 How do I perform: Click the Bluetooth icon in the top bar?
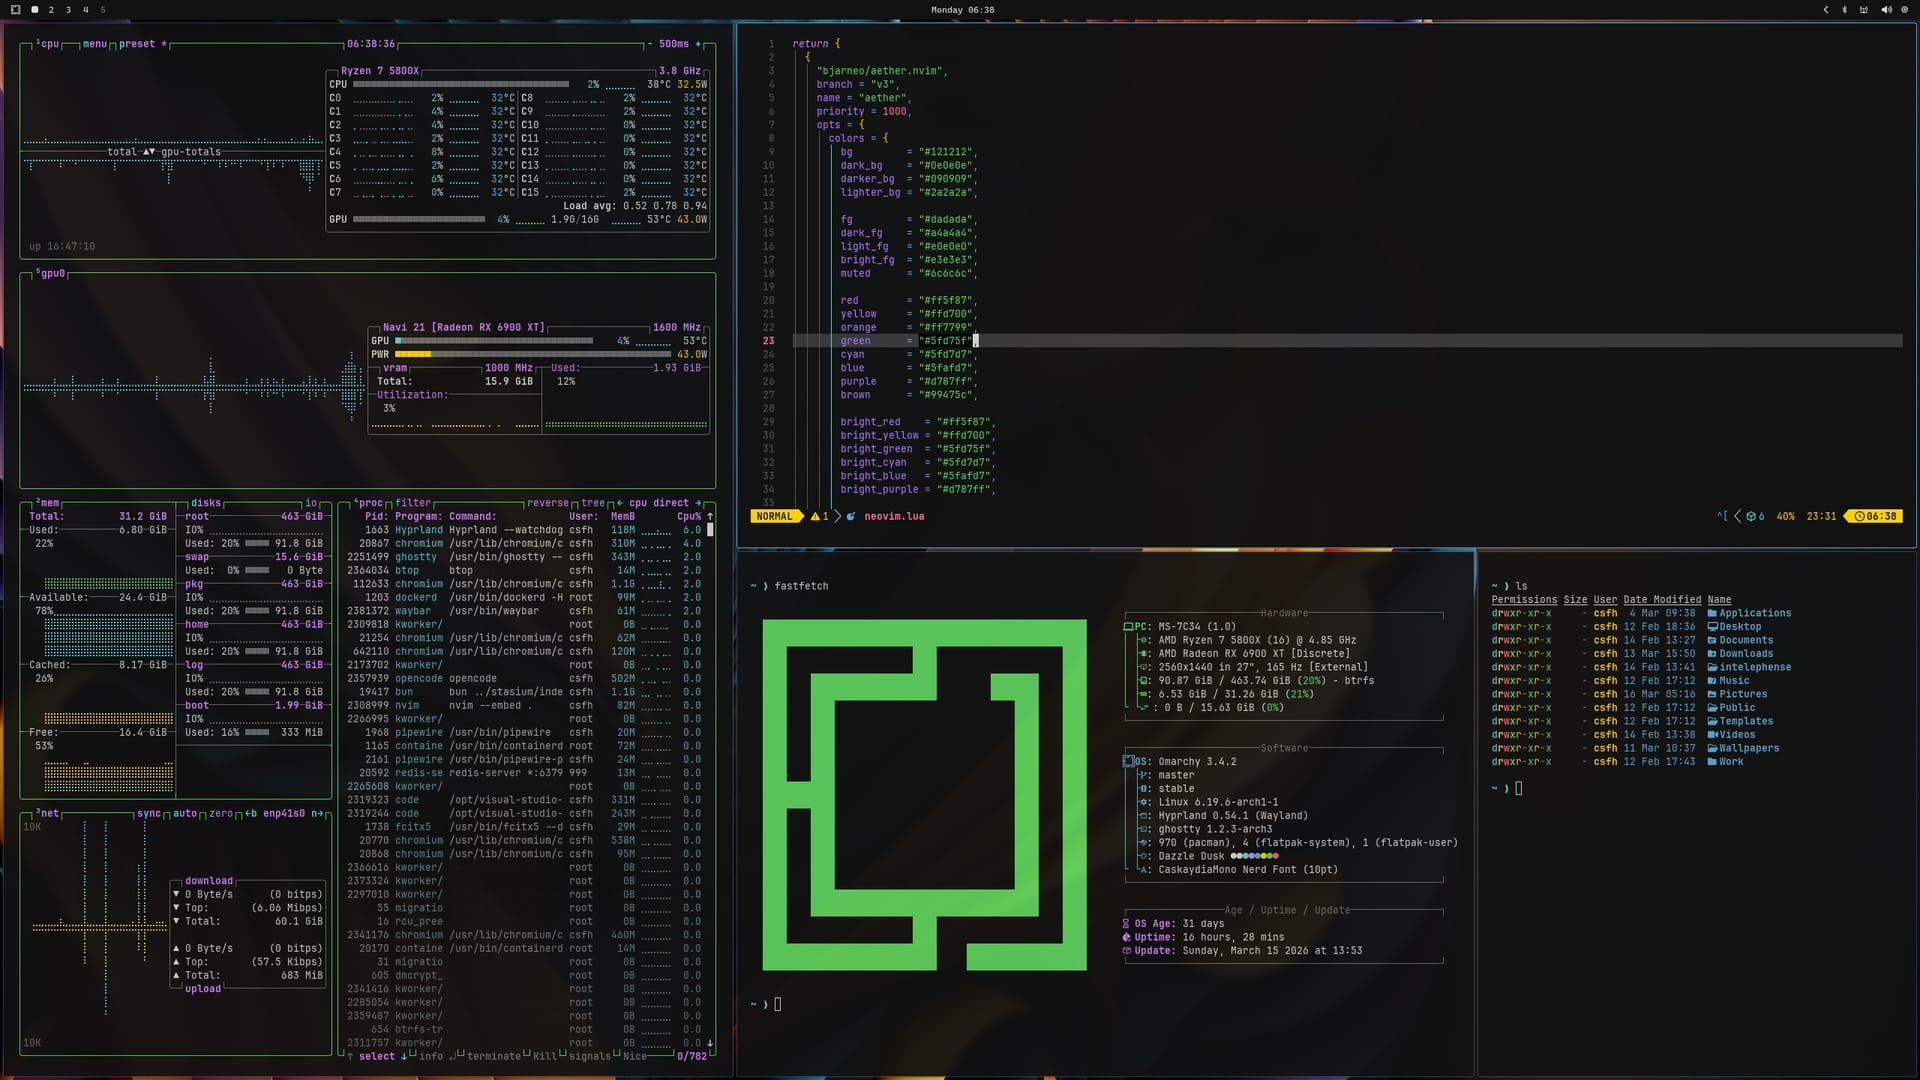coord(1845,10)
